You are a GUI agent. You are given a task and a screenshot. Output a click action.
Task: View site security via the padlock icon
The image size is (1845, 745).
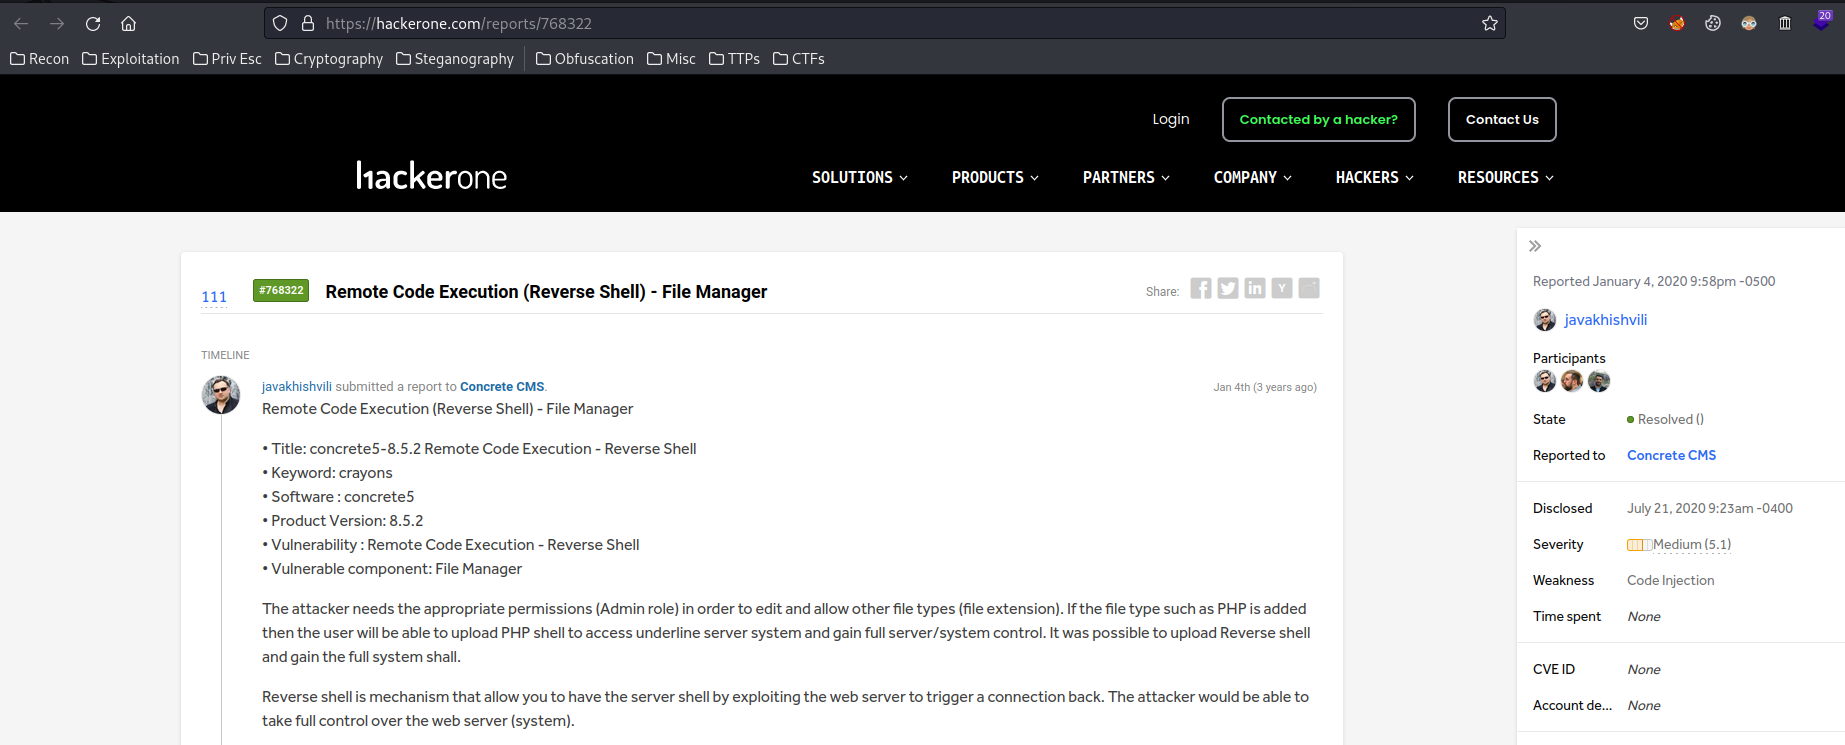point(308,23)
